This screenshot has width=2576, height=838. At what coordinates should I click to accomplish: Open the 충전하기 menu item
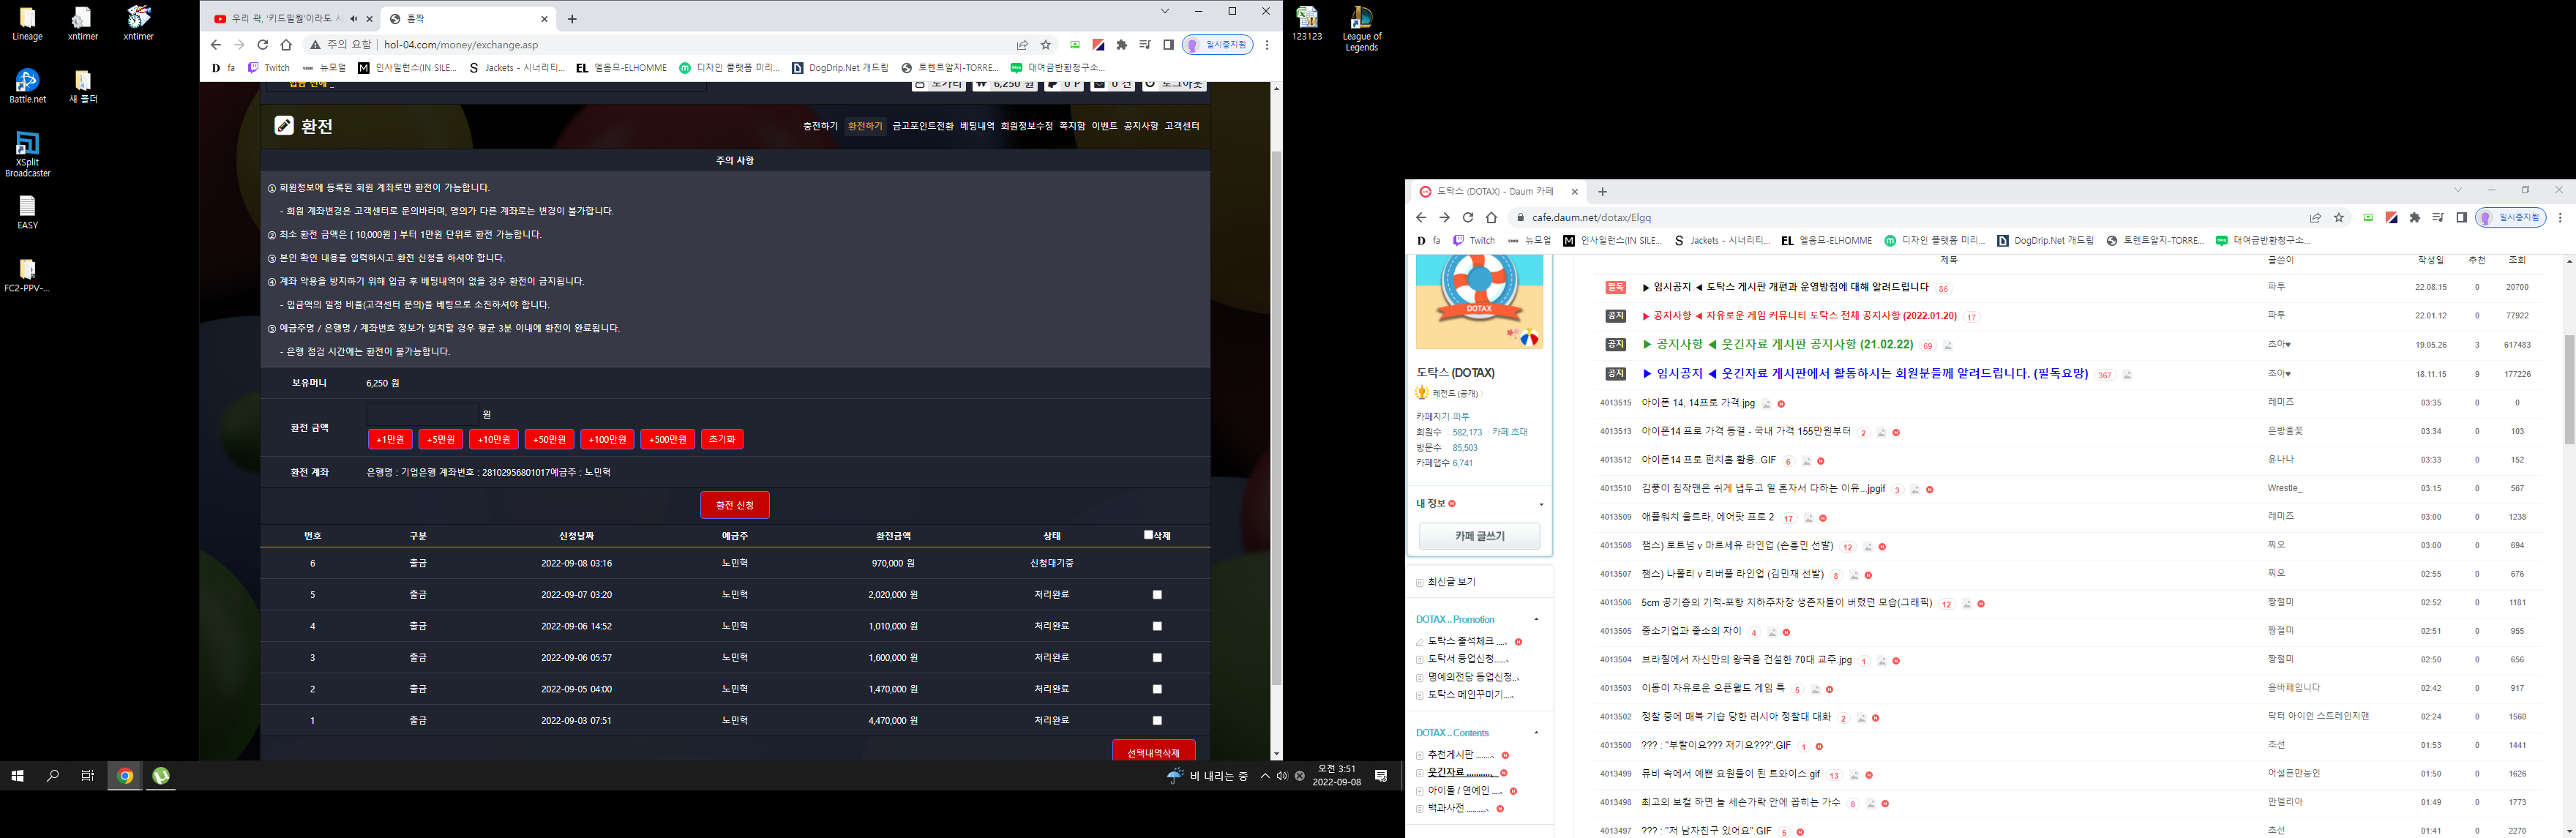coord(820,126)
